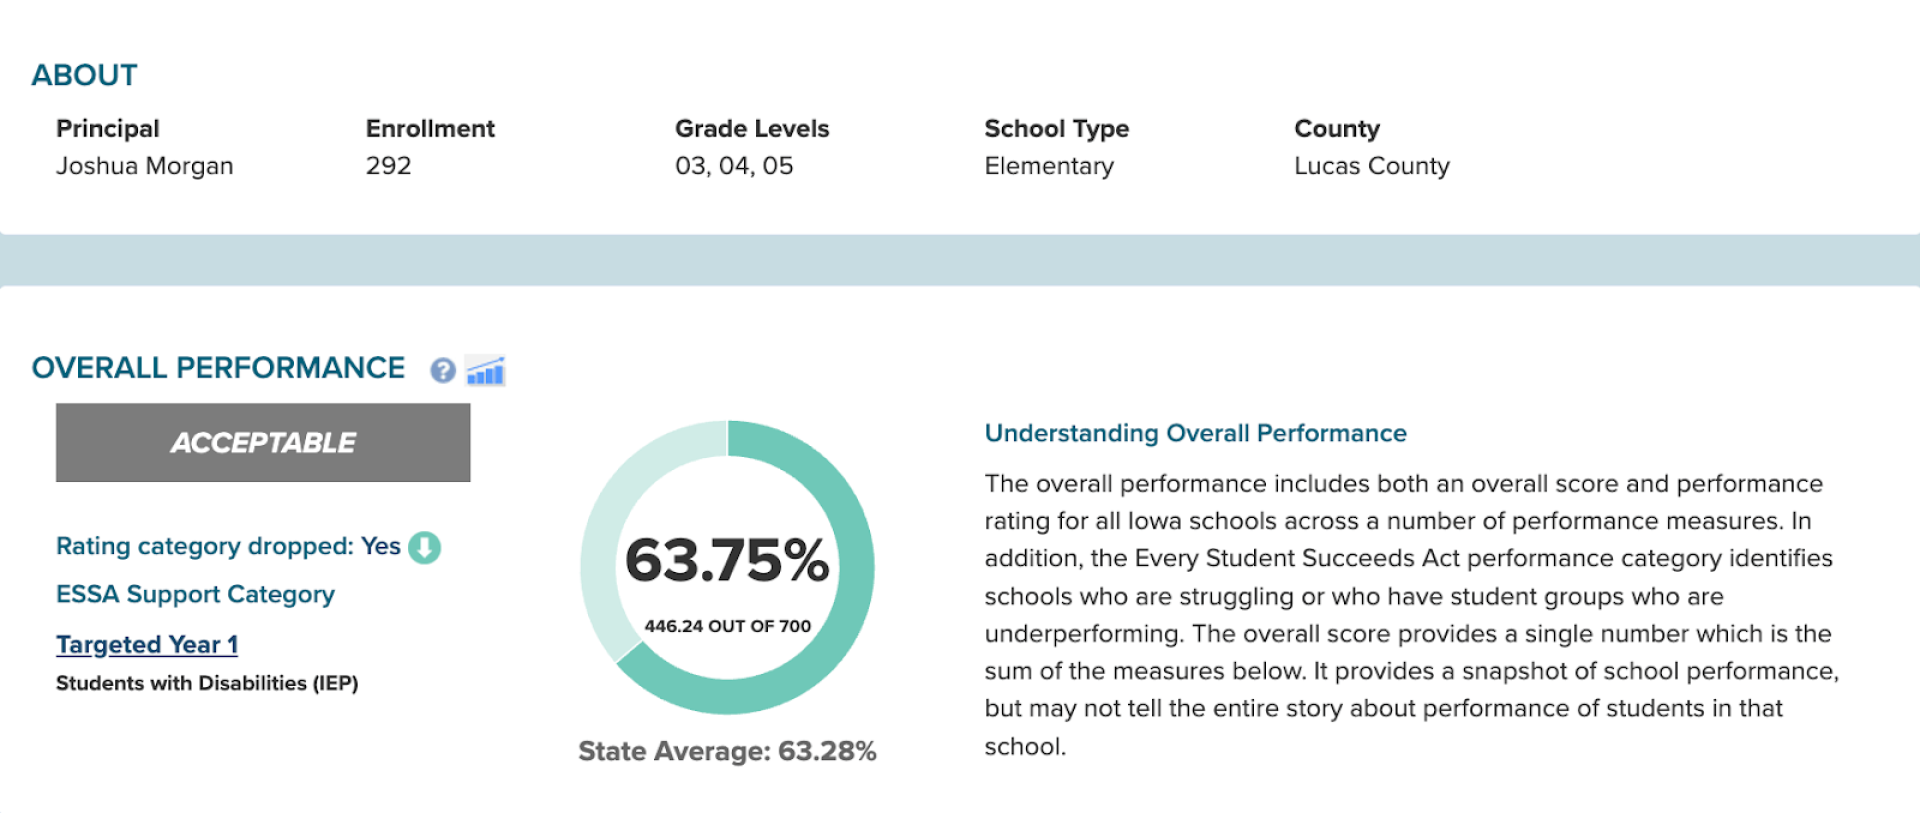
Task: Click the Students with Disabilities (IEP) label
Action: pyautogui.click(x=208, y=683)
